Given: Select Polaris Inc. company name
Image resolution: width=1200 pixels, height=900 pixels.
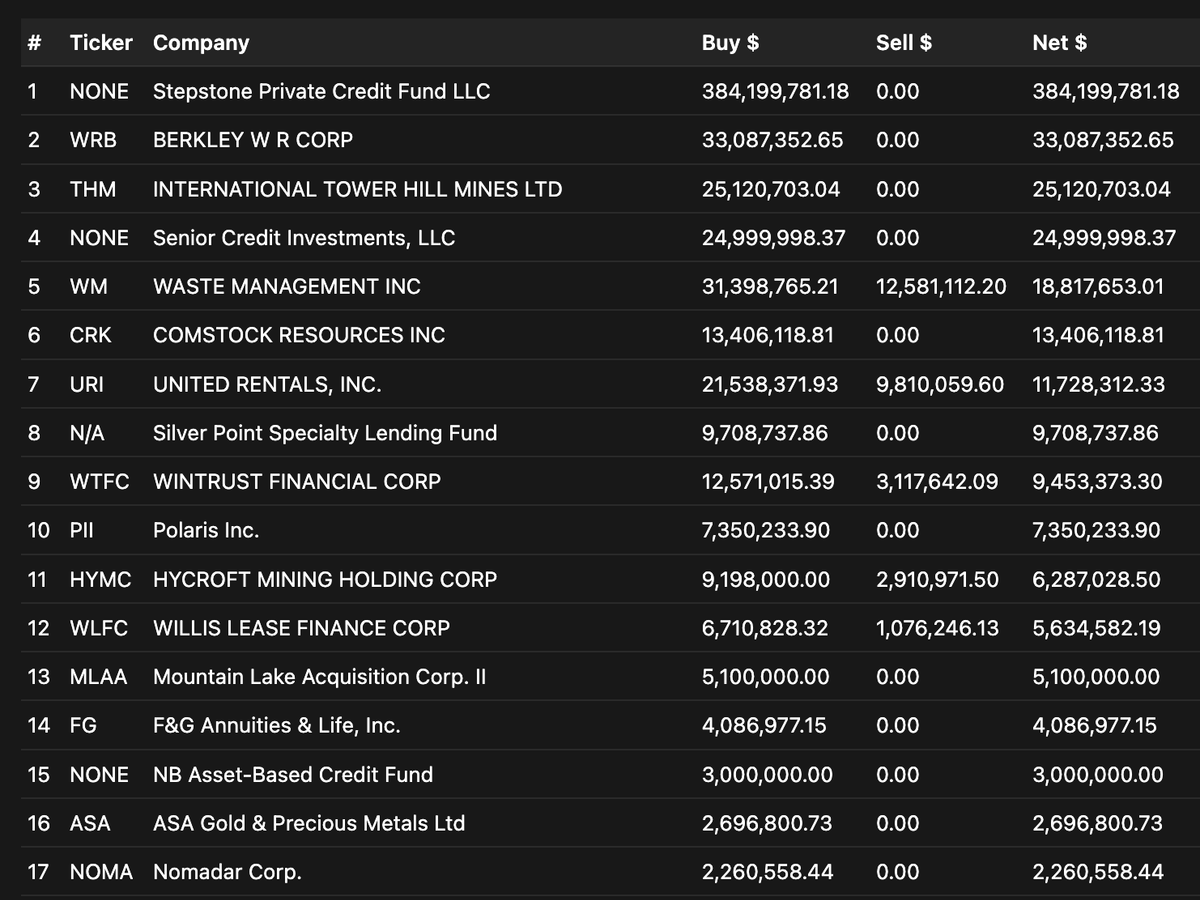Looking at the screenshot, I should tap(206, 530).
